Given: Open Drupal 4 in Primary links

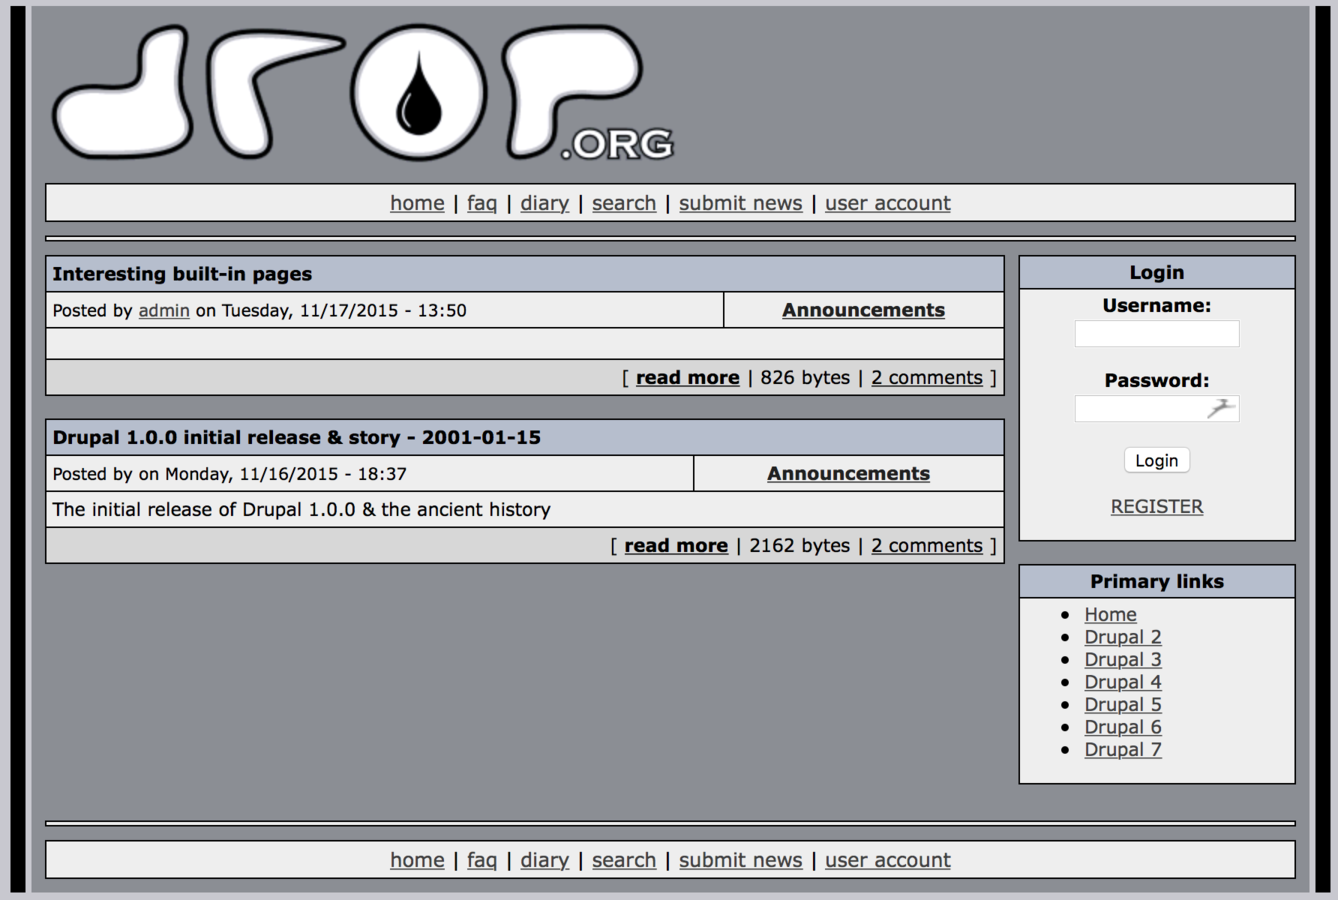Looking at the screenshot, I should click(x=1123, y=682).
